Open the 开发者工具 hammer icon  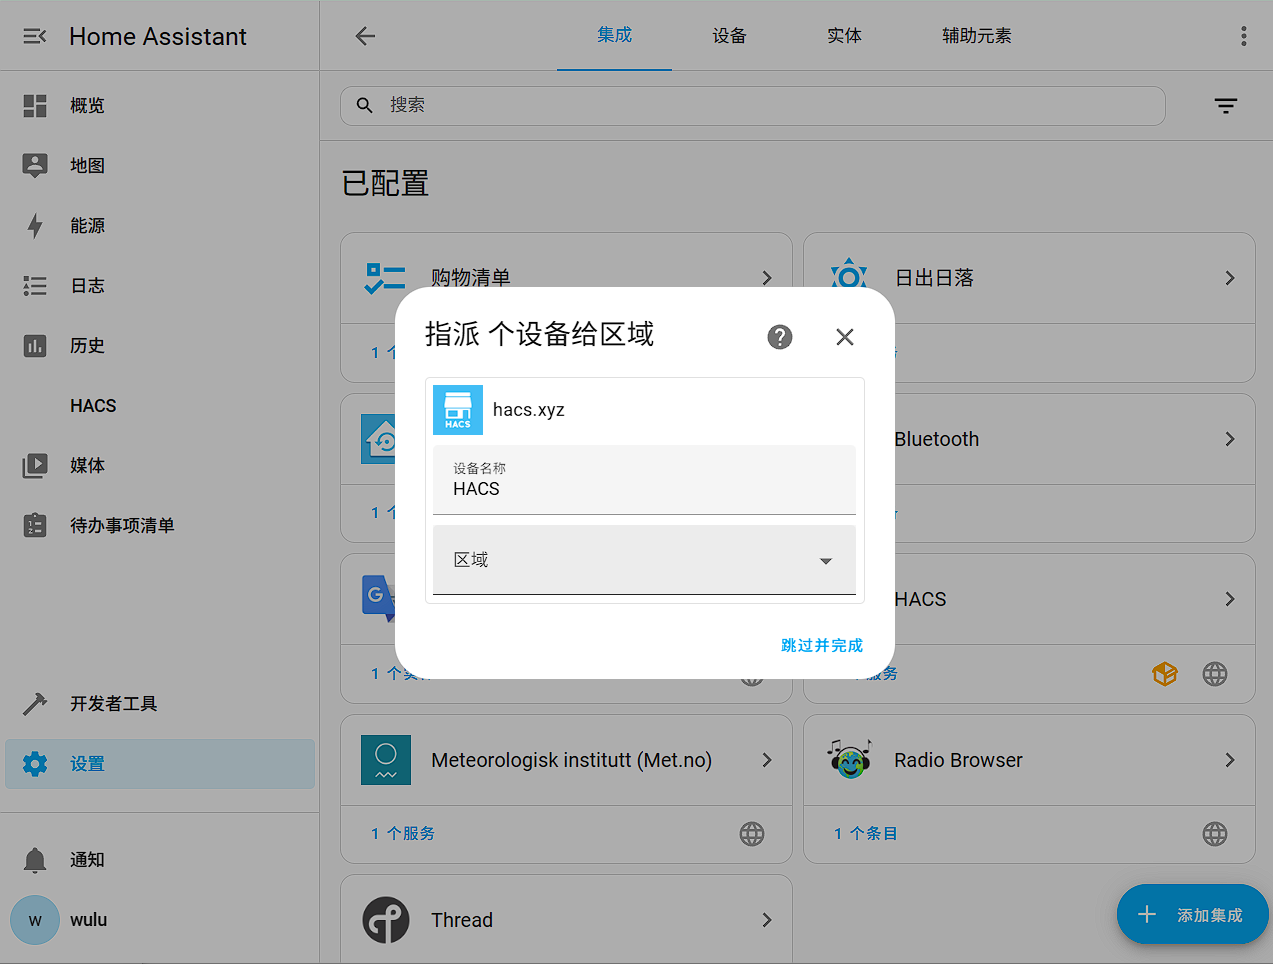35,704
